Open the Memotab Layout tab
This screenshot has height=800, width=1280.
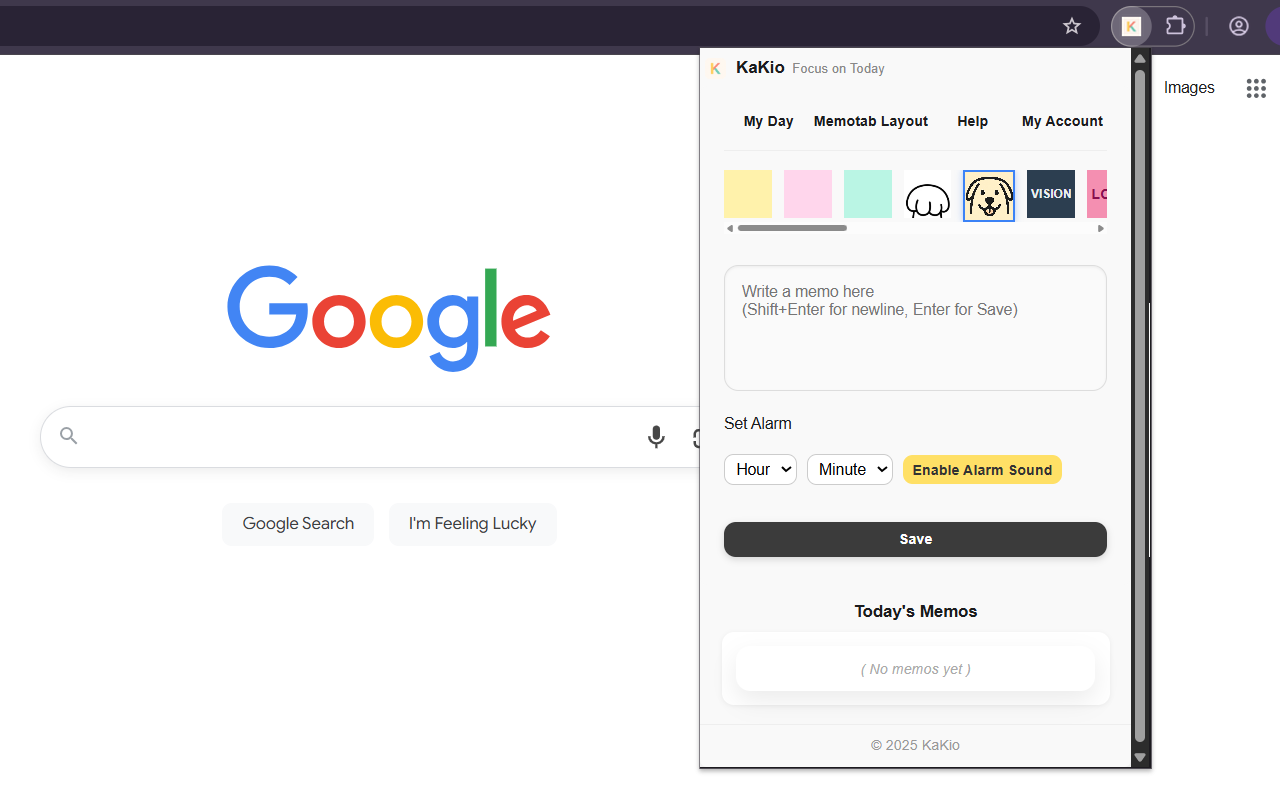pos(871,121)
